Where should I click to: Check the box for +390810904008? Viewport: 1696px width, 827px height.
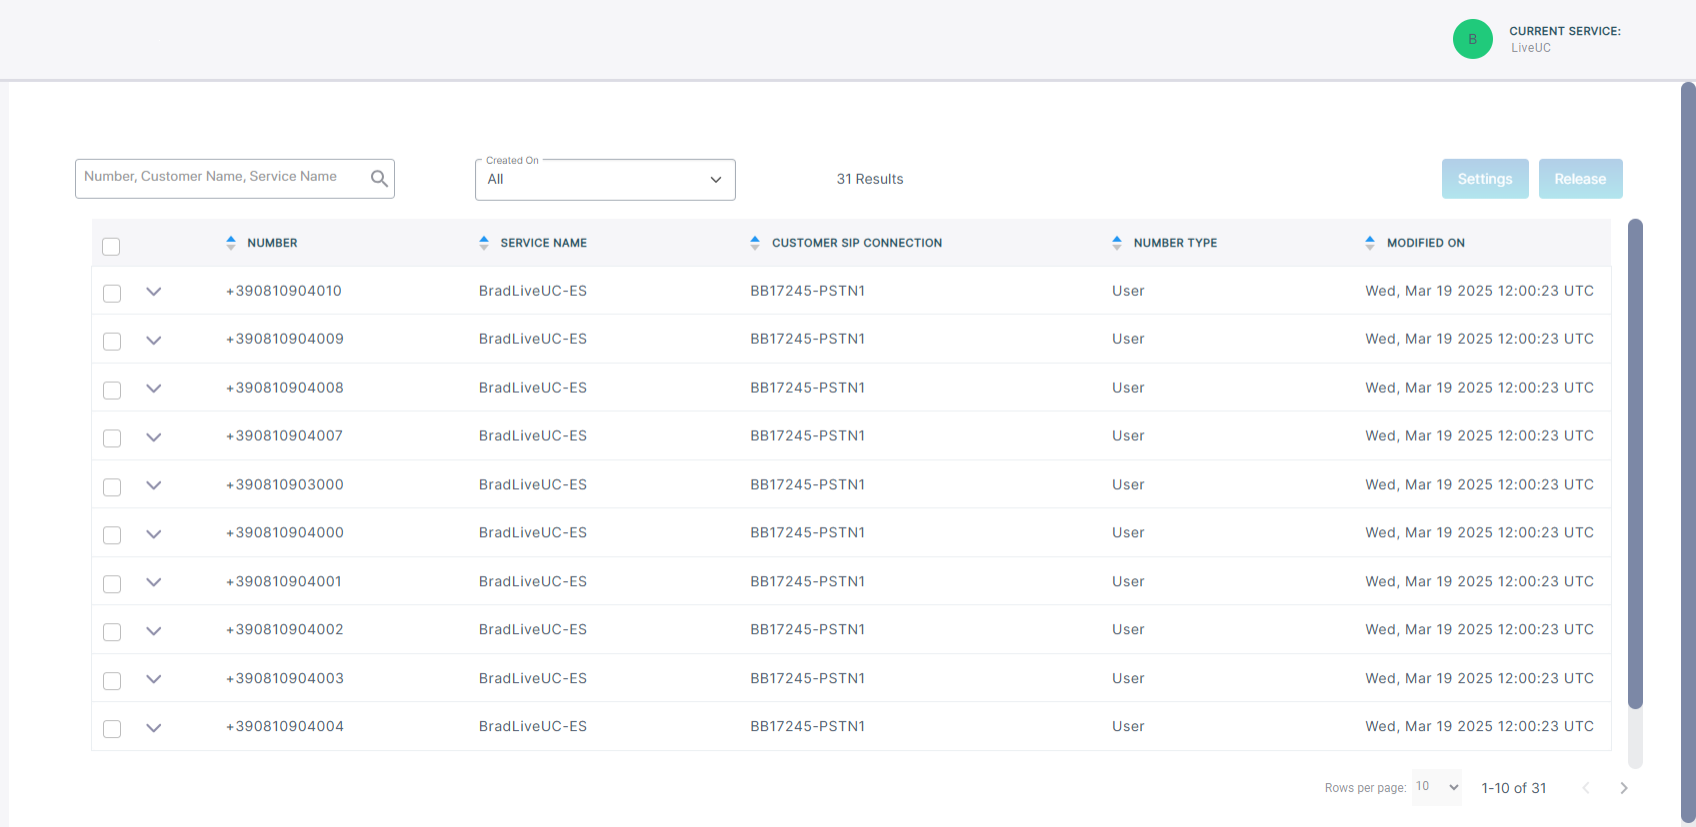click(x=112, y=390)
